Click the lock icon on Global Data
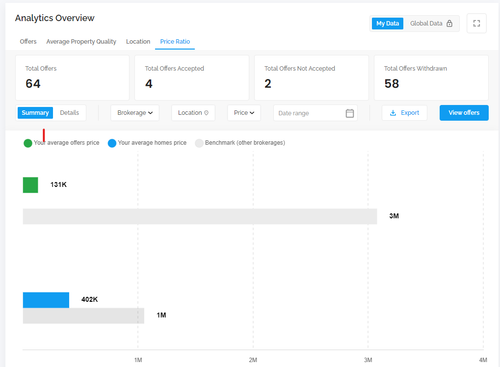This screenshot has width=500, height=367. pos(449,23)
